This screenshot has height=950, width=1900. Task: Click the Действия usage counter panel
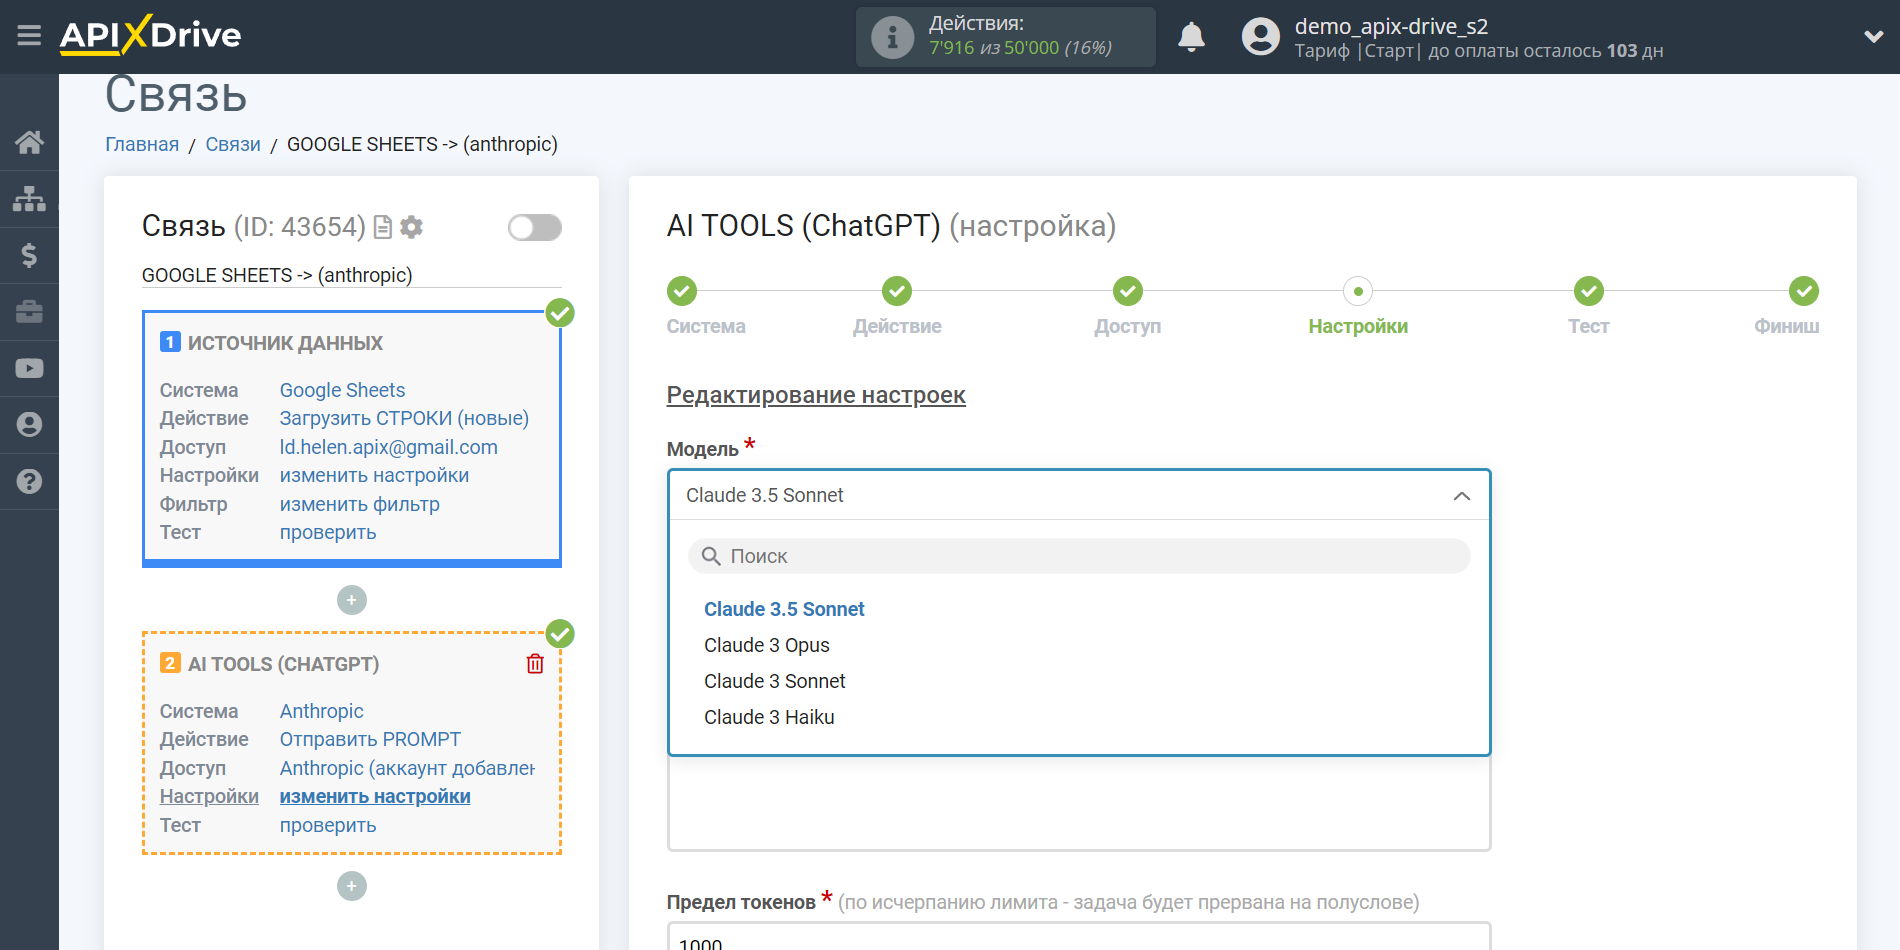pyautogui.click(x=1005, y=37)
